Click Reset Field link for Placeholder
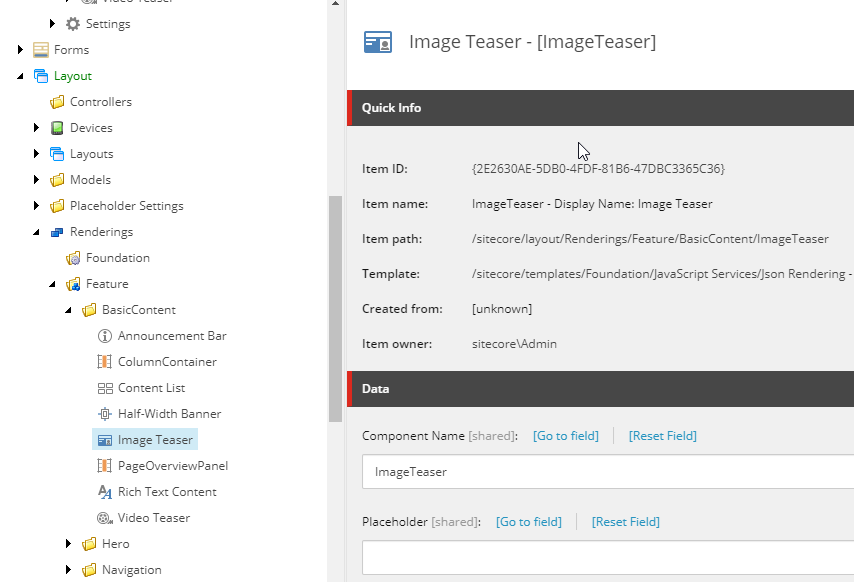Image resolution: width=854 pixels, height=582 pixels. click(625, 522)
